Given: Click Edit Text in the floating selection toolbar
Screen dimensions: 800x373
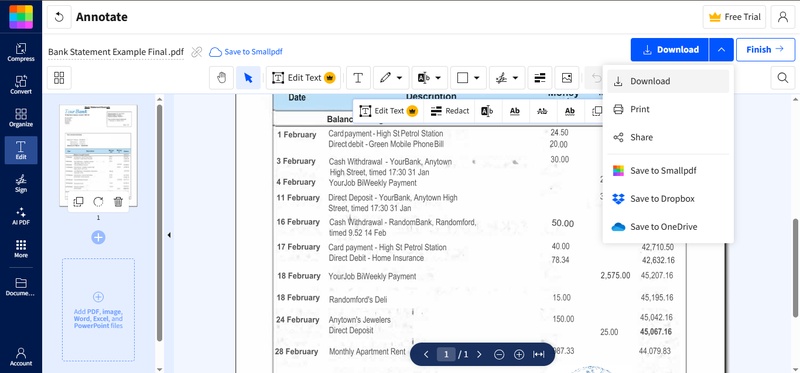Looking at the screenshot, I should pos(388,111).
